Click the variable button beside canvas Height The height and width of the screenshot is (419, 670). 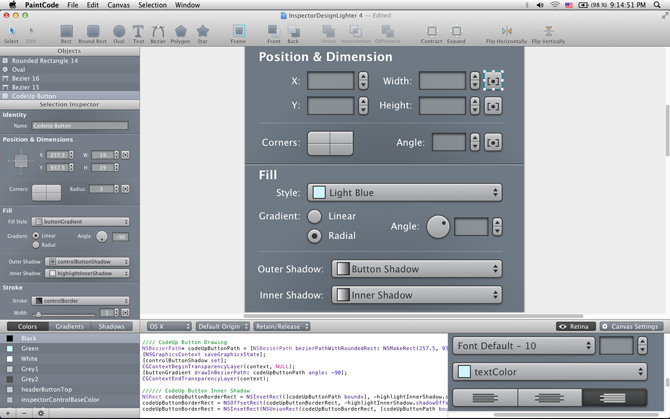493,106
